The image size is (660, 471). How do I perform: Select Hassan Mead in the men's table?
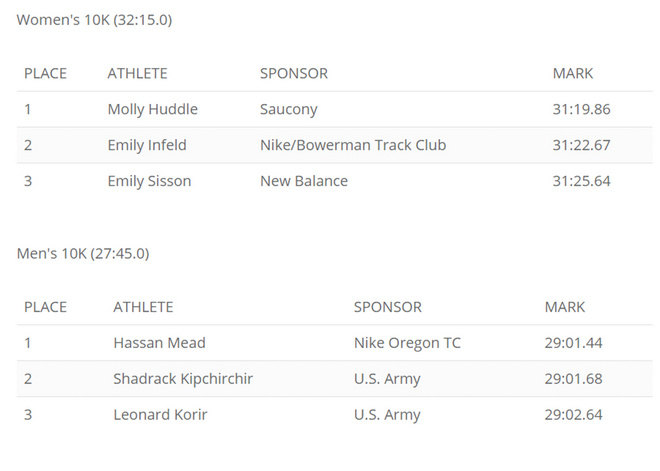click(159, 343)
